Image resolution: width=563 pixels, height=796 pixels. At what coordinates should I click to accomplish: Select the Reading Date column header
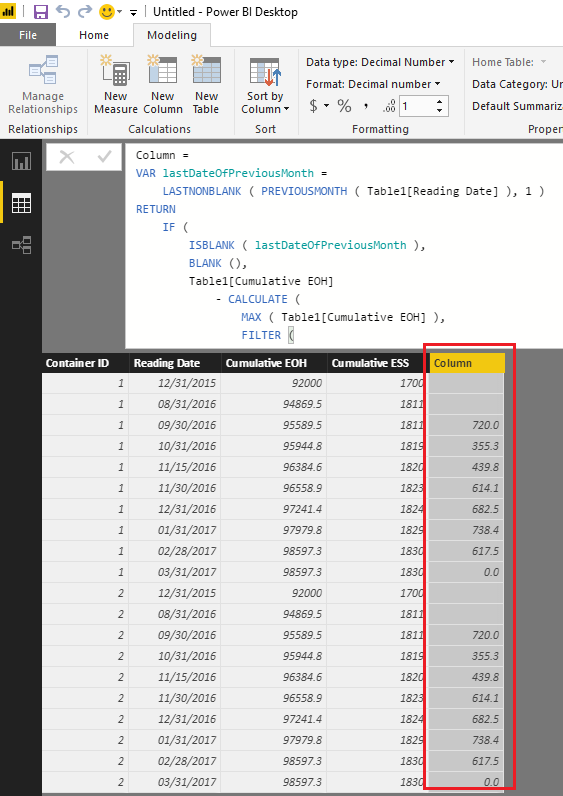point(175,363)
